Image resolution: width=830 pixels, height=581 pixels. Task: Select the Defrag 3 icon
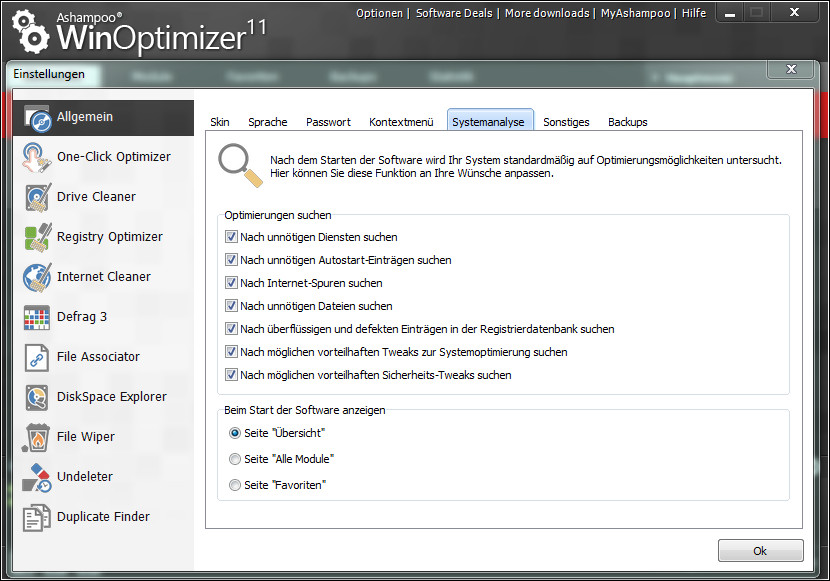37,317
